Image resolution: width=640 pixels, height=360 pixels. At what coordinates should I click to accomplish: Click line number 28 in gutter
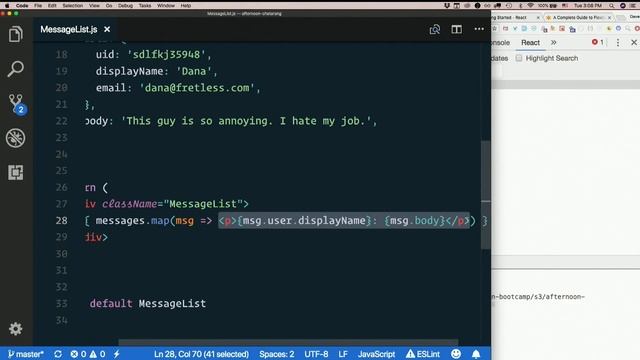coord(61,220)
